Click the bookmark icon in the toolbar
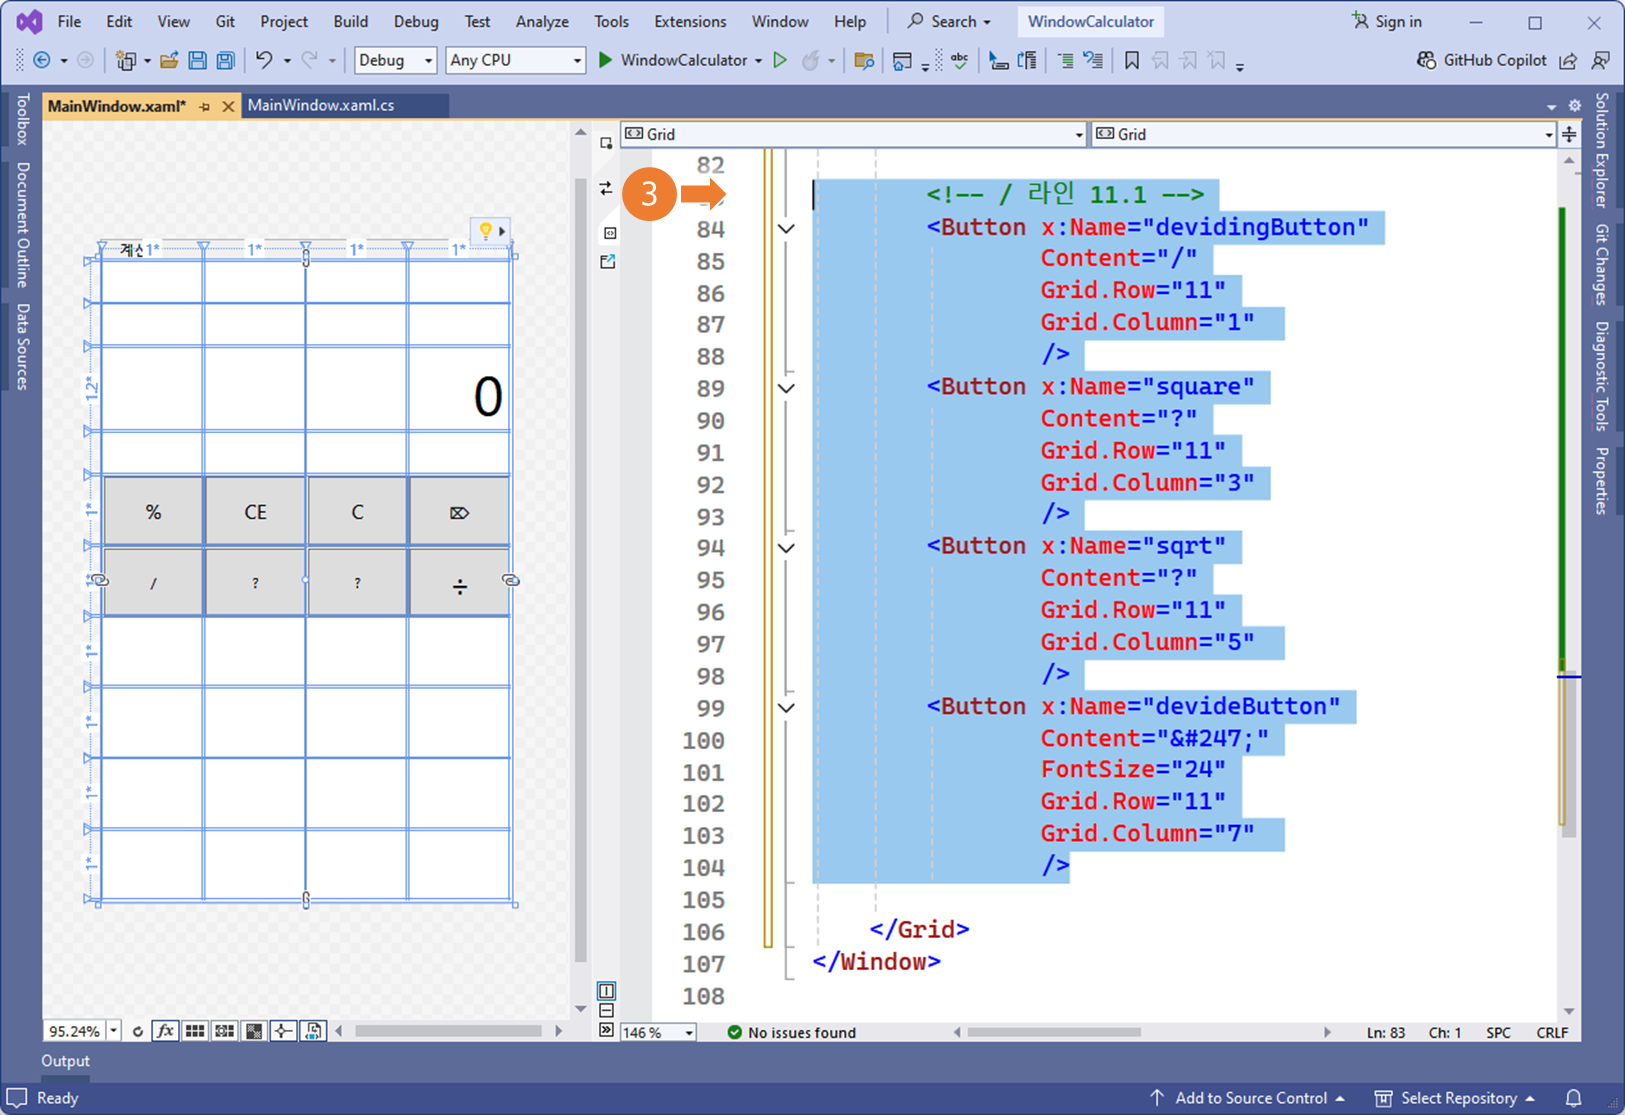 coord(1132,61)
